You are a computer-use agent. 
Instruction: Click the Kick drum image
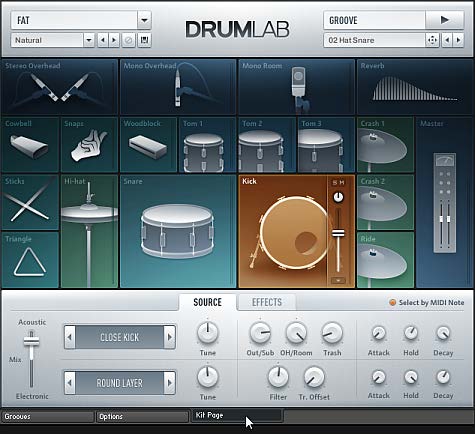point(293,233)
